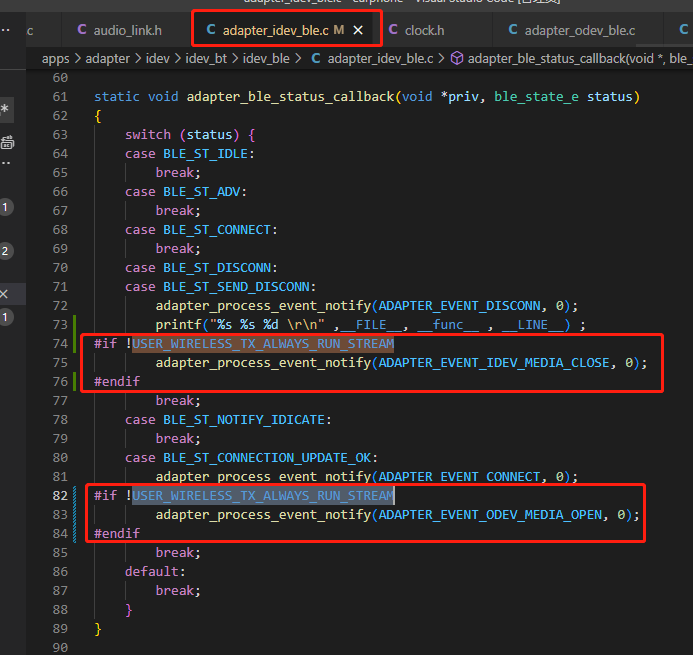
Task: Click 'default:' on line 86
Action: [155, 572]
